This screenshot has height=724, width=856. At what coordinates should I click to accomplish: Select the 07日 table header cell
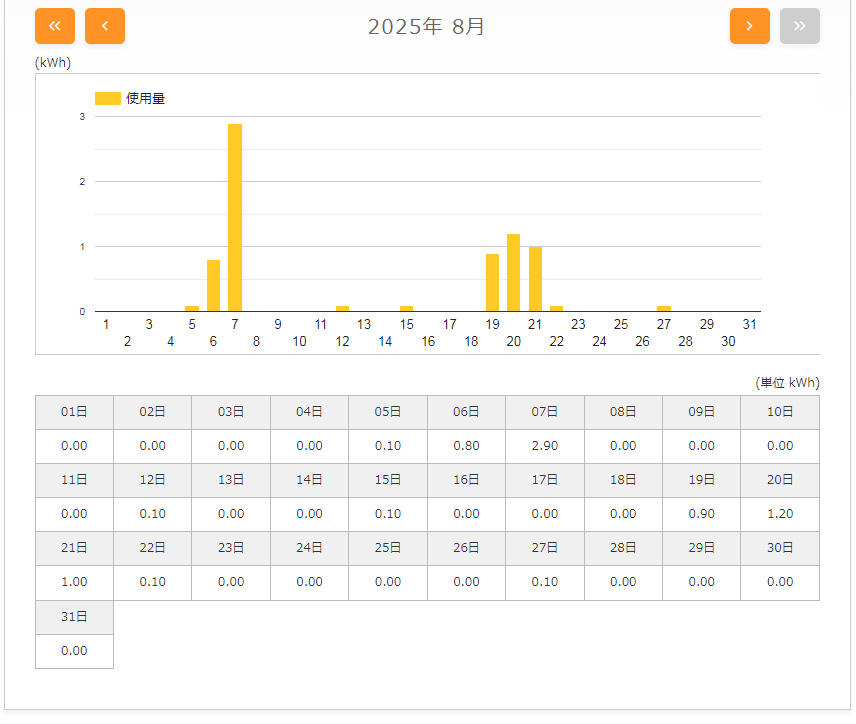tap(545, 412)
